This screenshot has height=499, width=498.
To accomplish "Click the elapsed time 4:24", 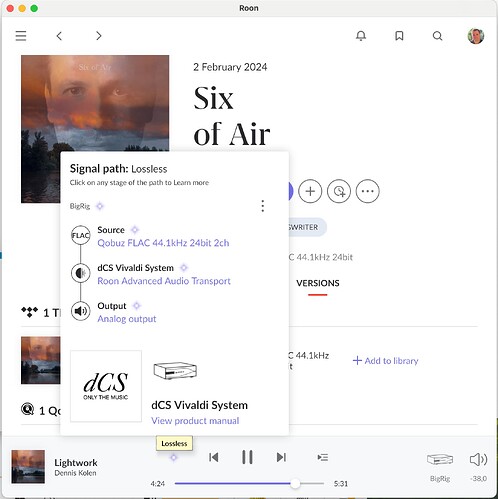I will (157, 484).
